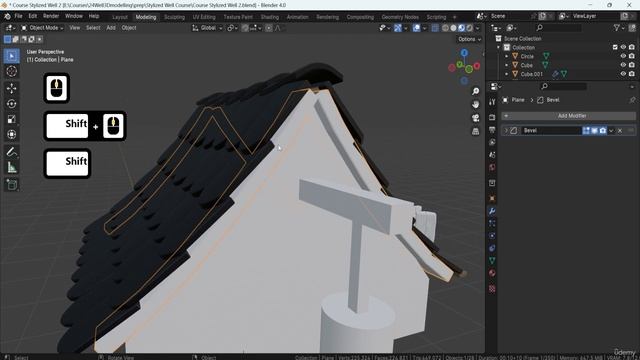Open Bevel modifier extra options arrow
This screenshot has height=360, width=640.
pos(611,131)
